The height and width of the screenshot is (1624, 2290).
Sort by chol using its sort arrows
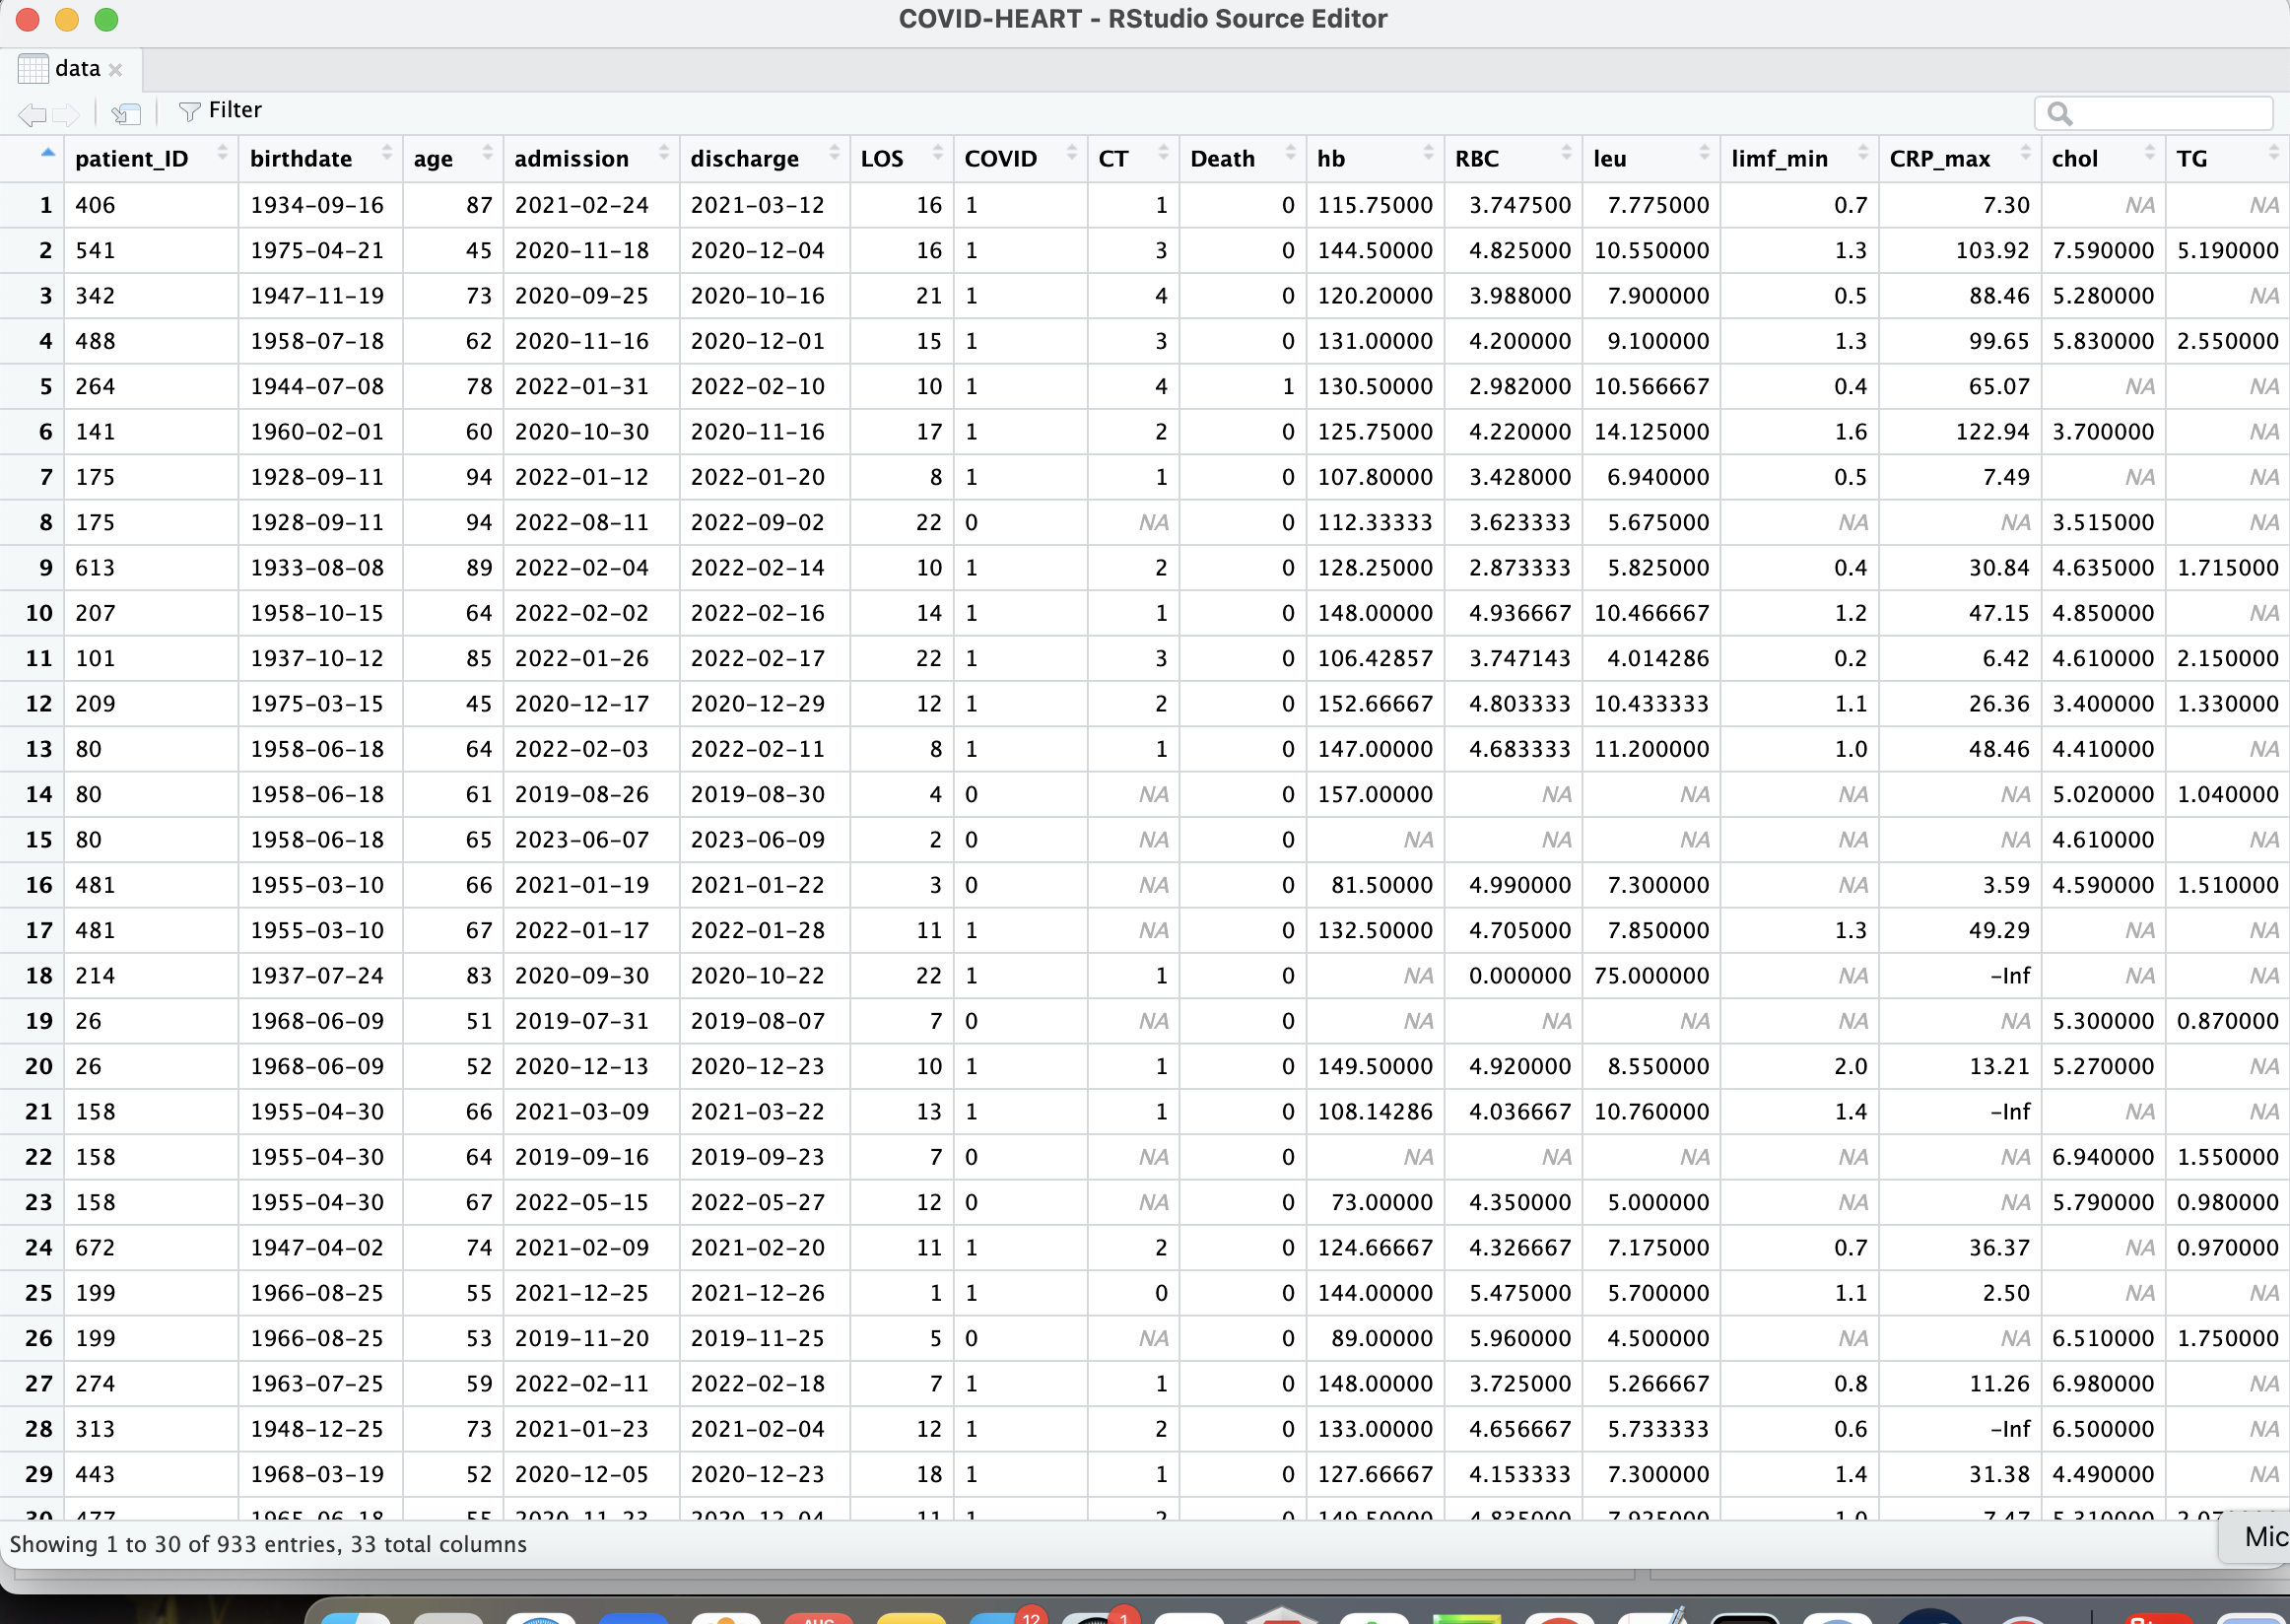tap(2149, 153)
